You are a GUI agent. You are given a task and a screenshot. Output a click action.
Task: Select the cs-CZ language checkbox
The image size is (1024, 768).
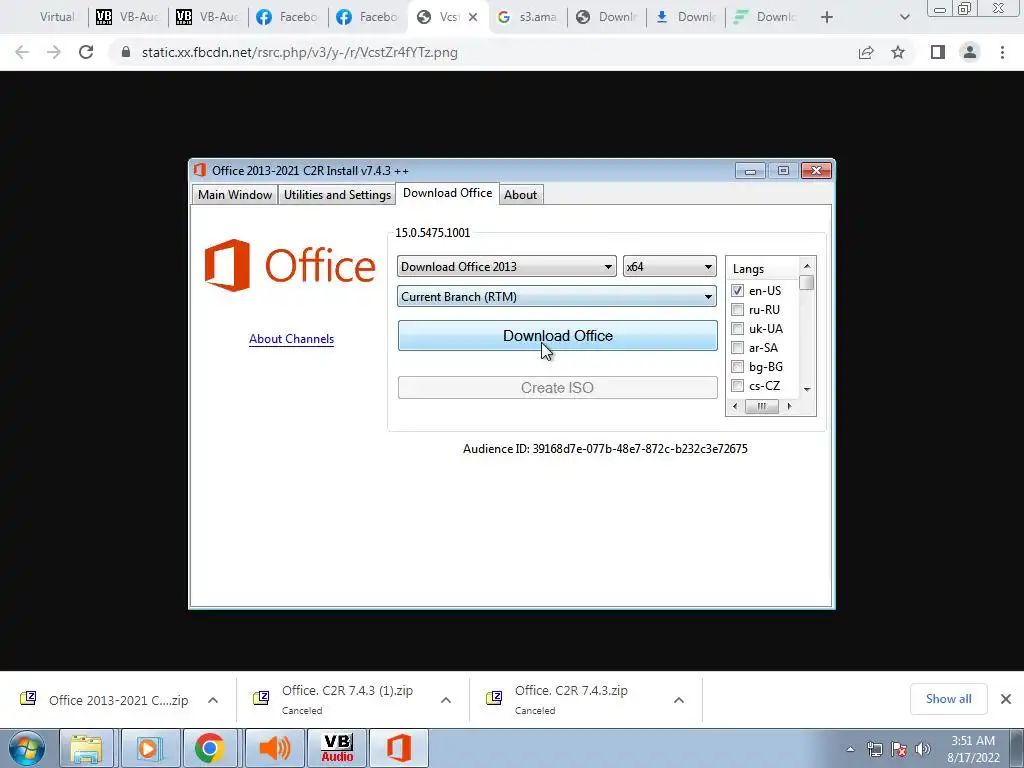[x=737, y=385]
